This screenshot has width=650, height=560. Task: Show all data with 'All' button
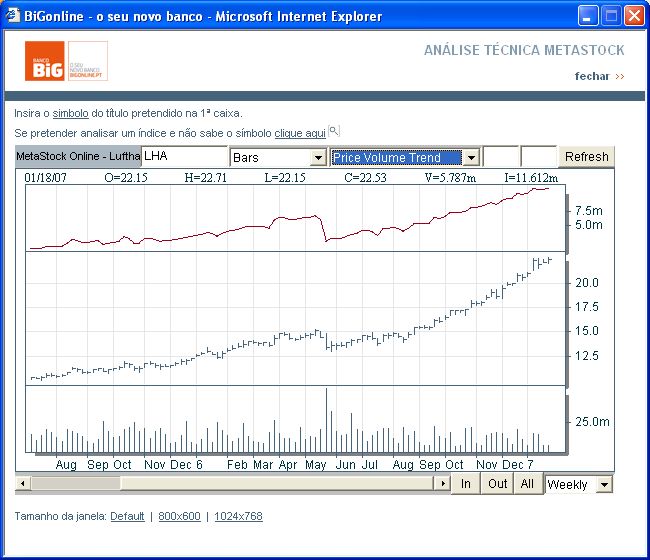527,484
